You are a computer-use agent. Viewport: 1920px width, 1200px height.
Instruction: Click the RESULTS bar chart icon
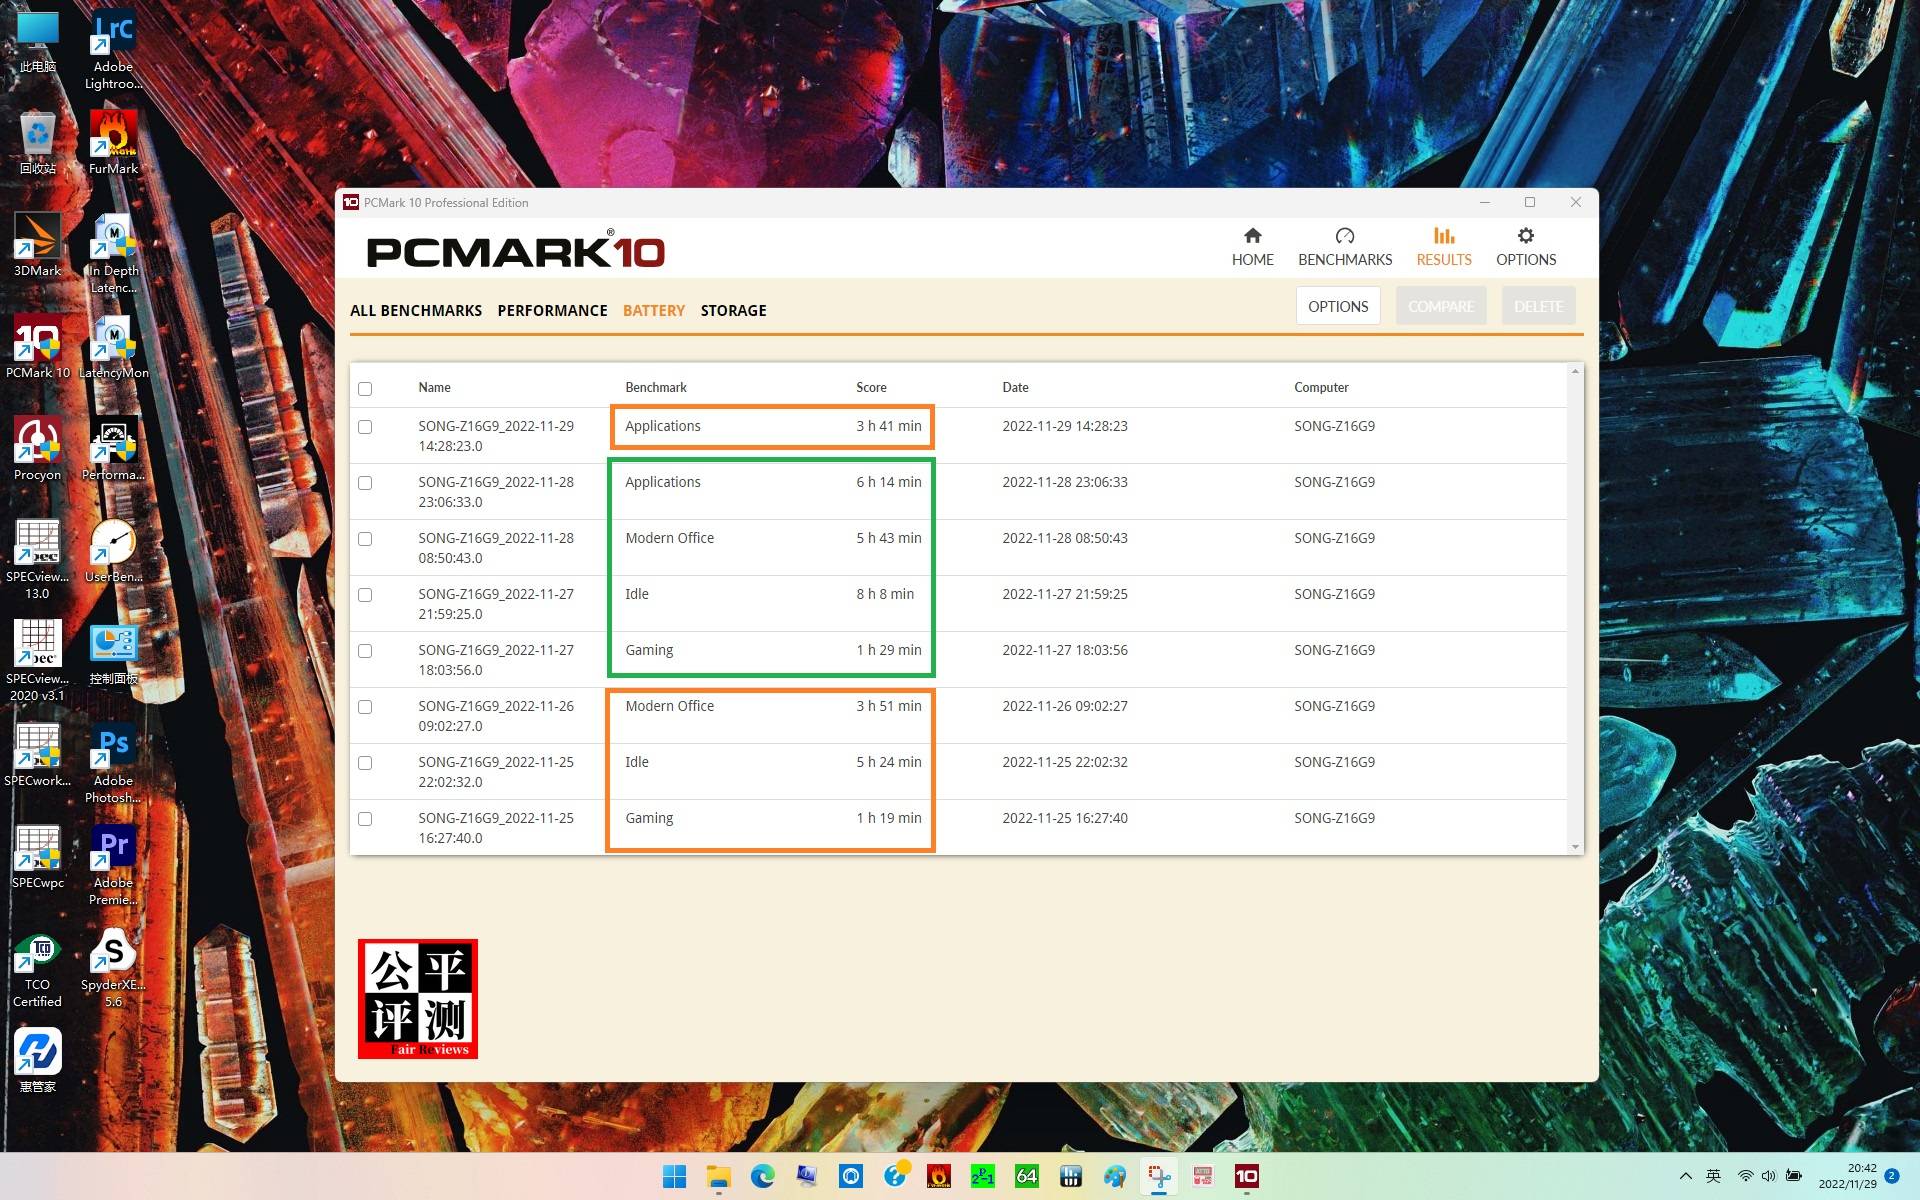[1443, 236]
